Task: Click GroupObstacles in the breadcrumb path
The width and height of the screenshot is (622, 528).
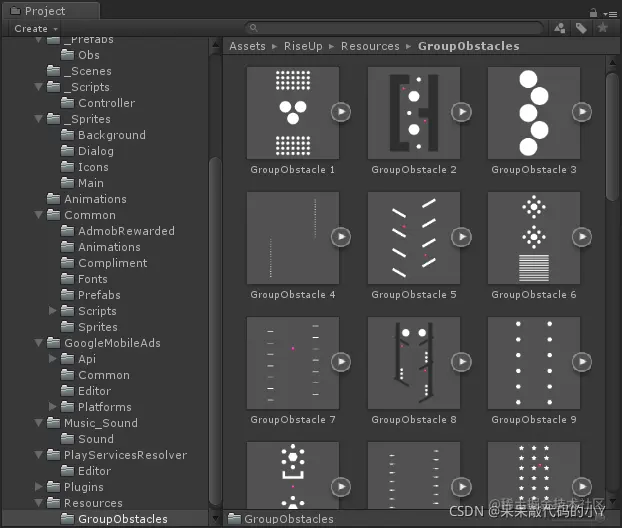Action: click(x=468, y=46)
